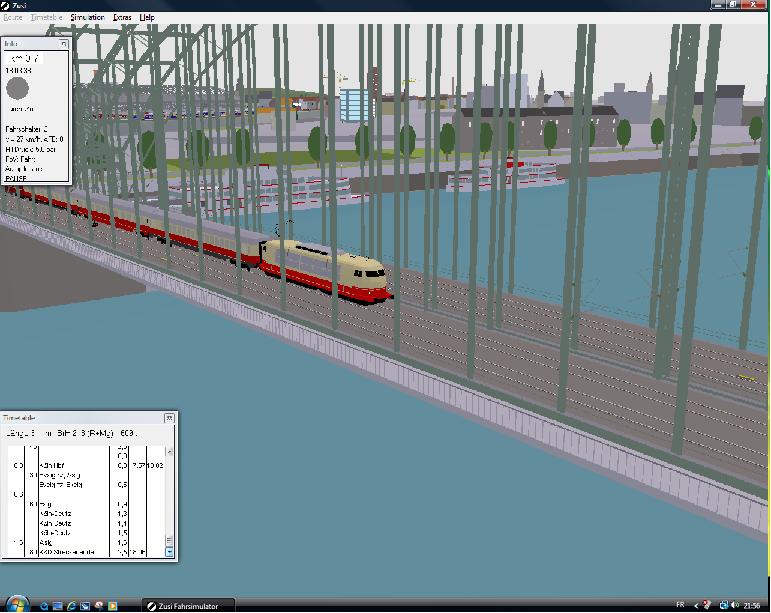Open Windows Media Player quick launch icon
This screenshot has width=771, height=613.
(113, 606)
